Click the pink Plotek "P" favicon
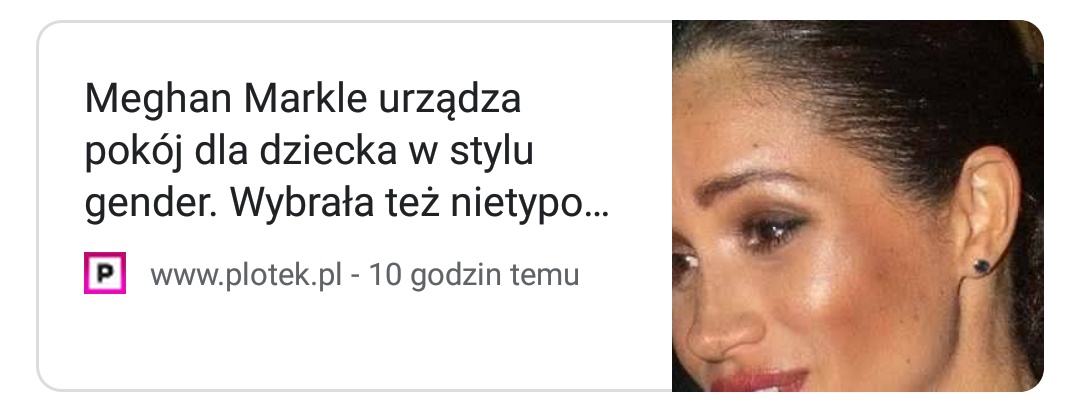 (105, 273)
